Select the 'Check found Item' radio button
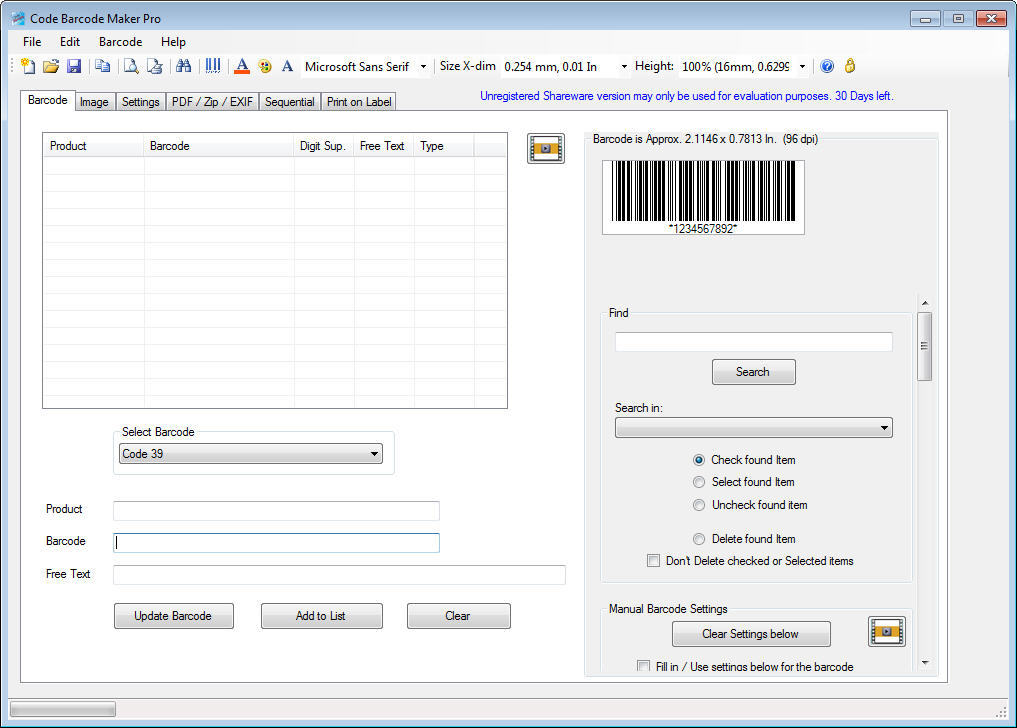Image resolution: width=1017 pixels, height=728 pixels. point(699,460)
